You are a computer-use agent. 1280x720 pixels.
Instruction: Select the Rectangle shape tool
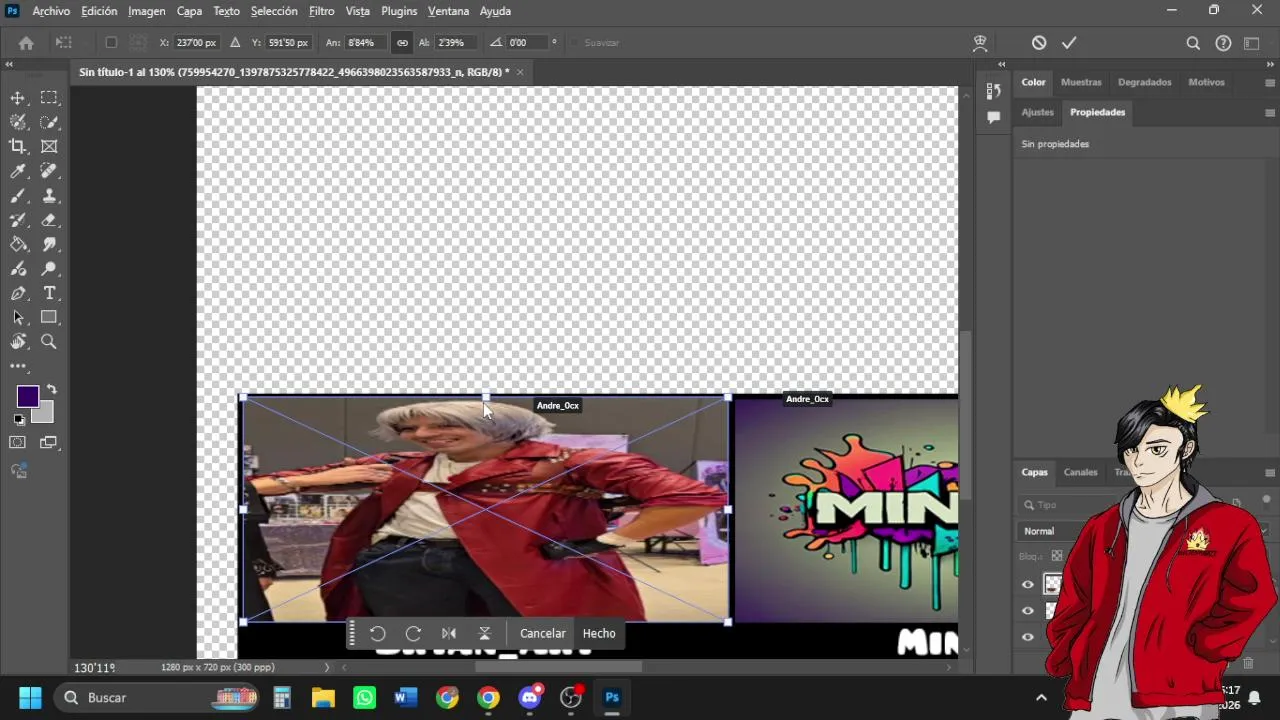click(x=49, y=317)
